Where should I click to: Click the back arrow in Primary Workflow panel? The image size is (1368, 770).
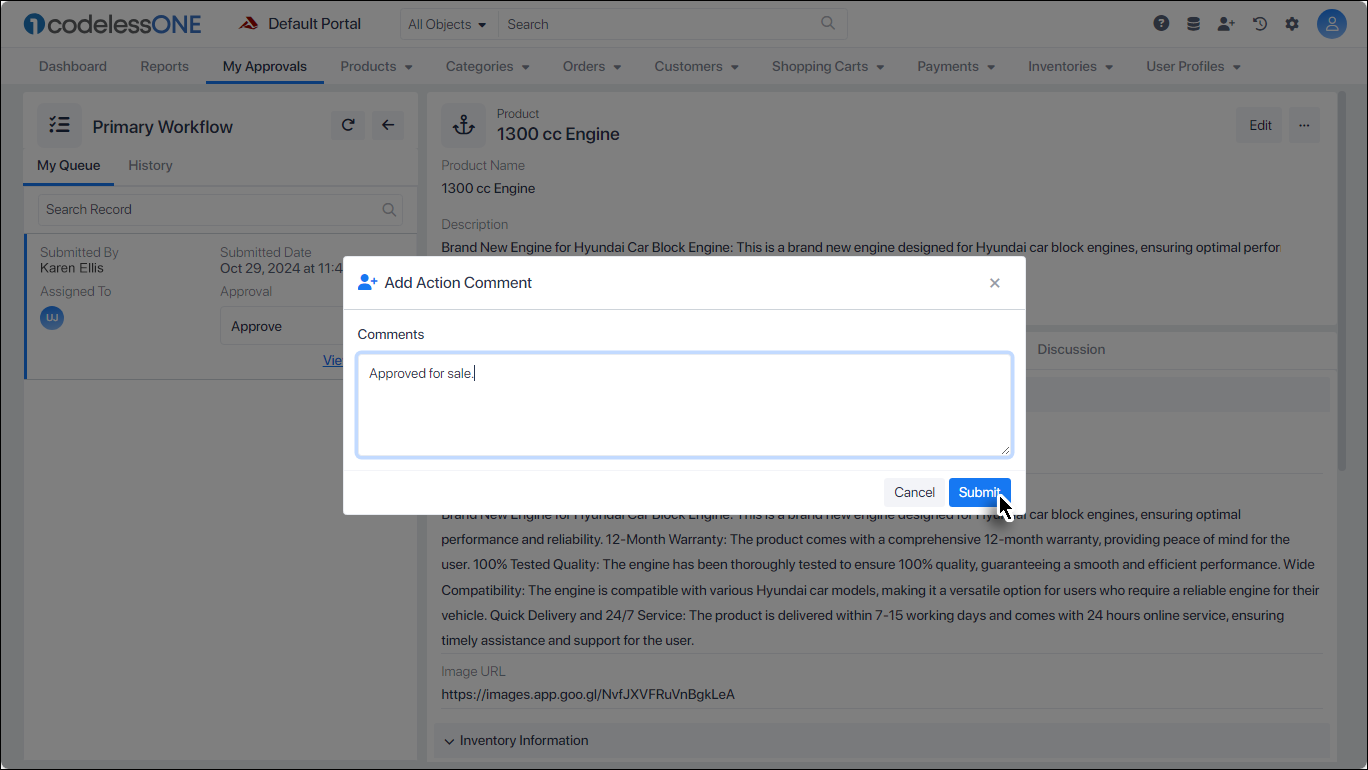pos(388,125)
